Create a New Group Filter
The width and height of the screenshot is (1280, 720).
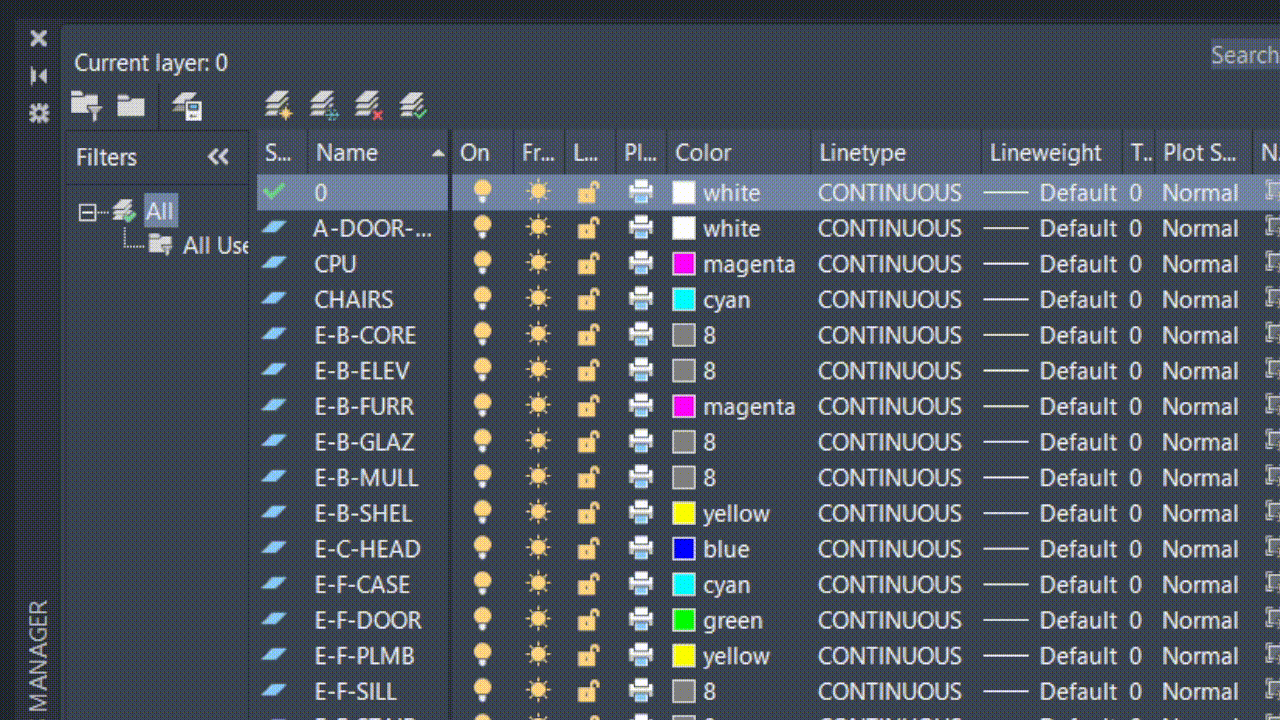131,105
